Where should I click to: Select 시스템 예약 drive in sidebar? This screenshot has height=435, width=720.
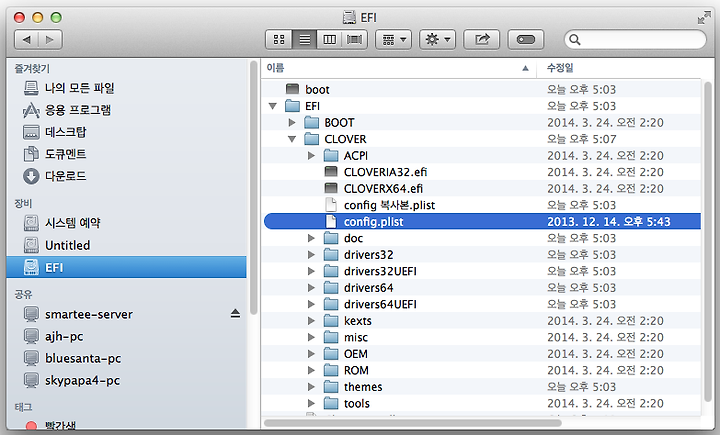tap(126, 223)
